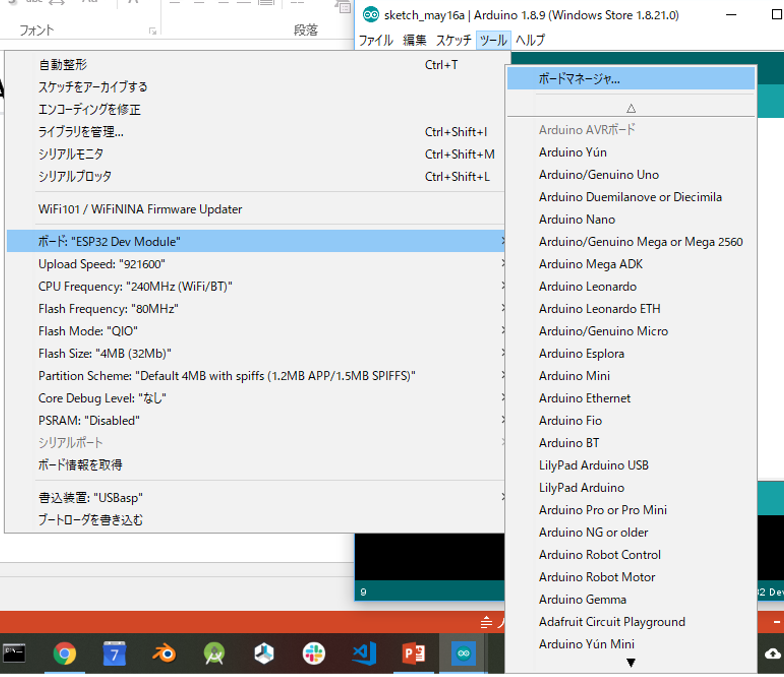Launch WiFi101 / WiFiNINA Firmware Updater
The height and width of the screenshot is (677, 784).
tap(256, 209)
